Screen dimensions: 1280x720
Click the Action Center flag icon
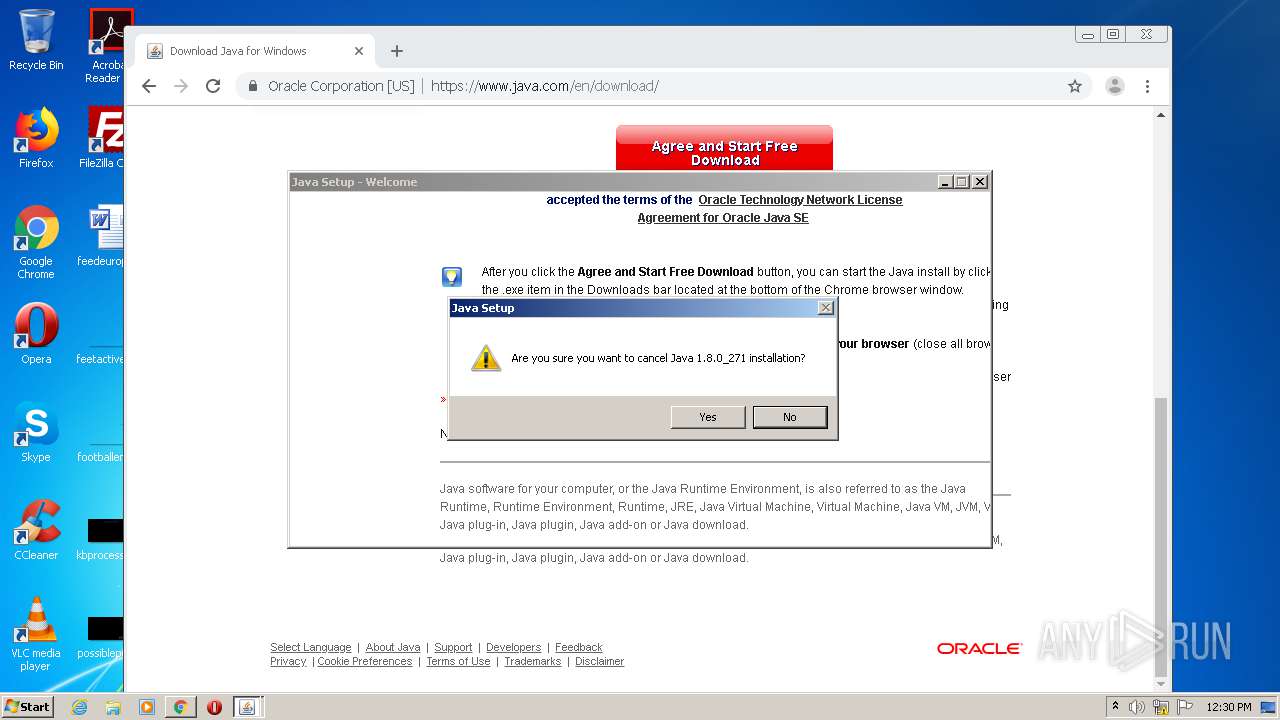pyautogui.click(x=1184, y=707)
